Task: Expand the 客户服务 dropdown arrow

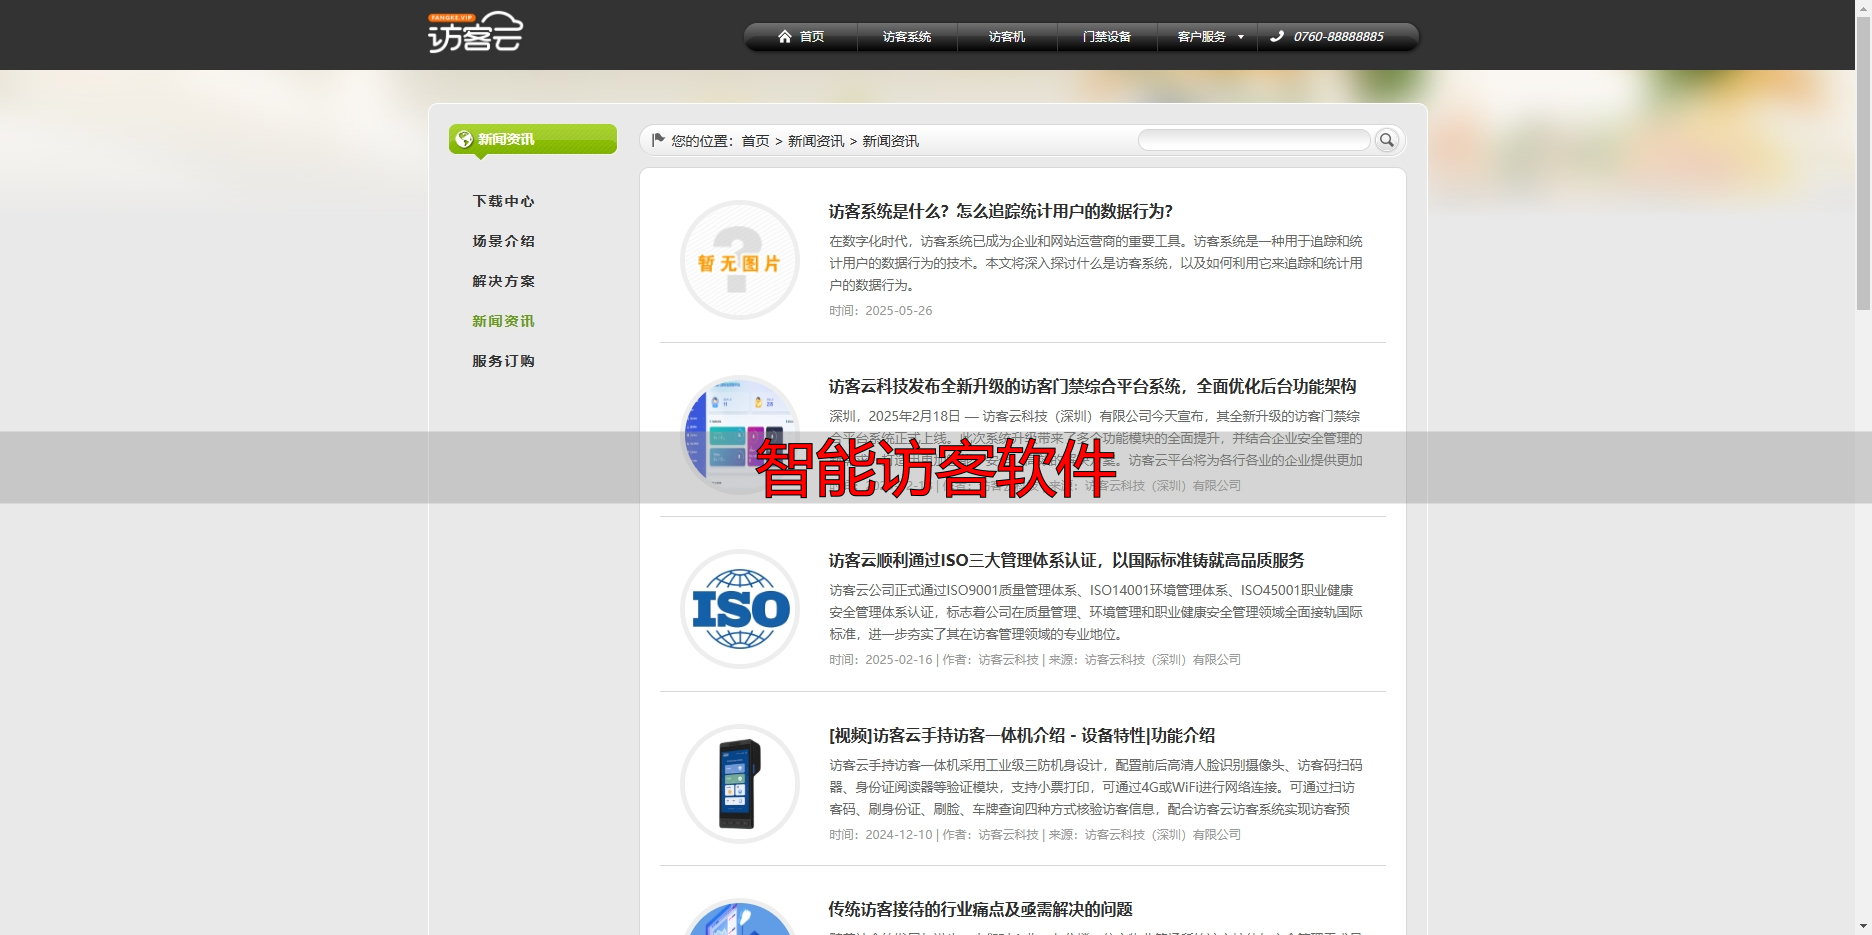Action: (x=1241, y=37)
